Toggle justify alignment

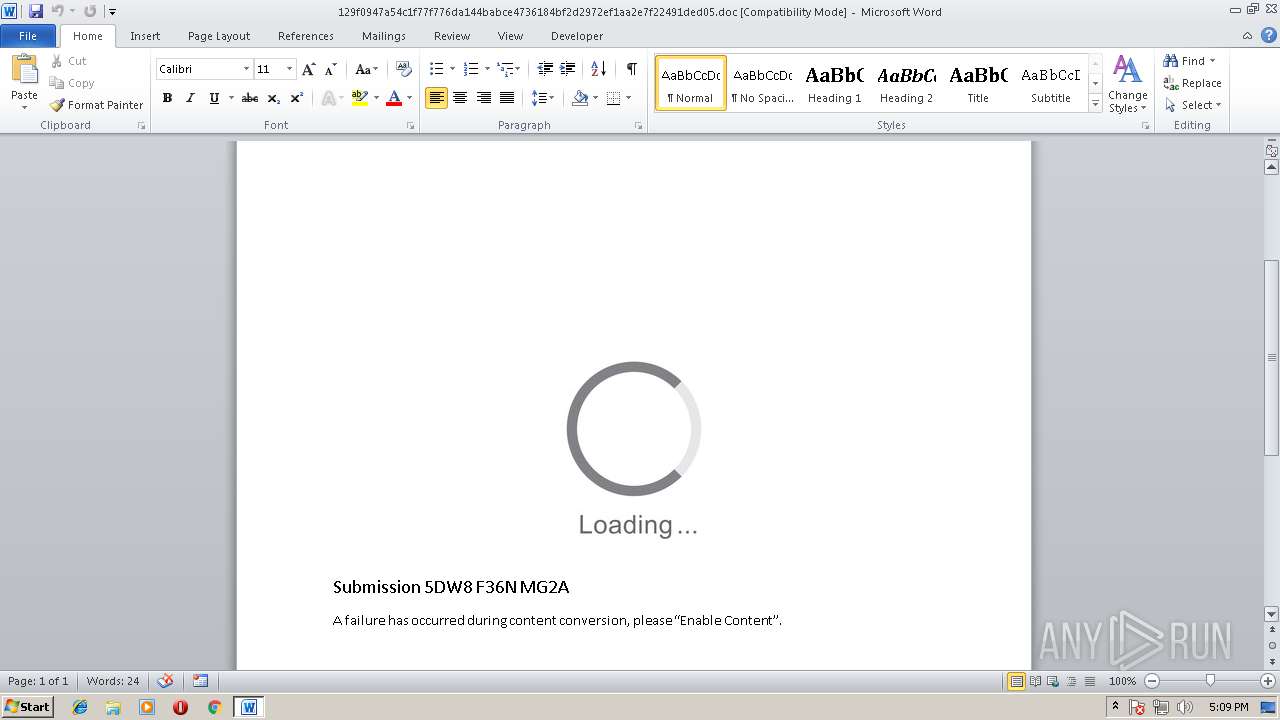click(x=507, y=98)
